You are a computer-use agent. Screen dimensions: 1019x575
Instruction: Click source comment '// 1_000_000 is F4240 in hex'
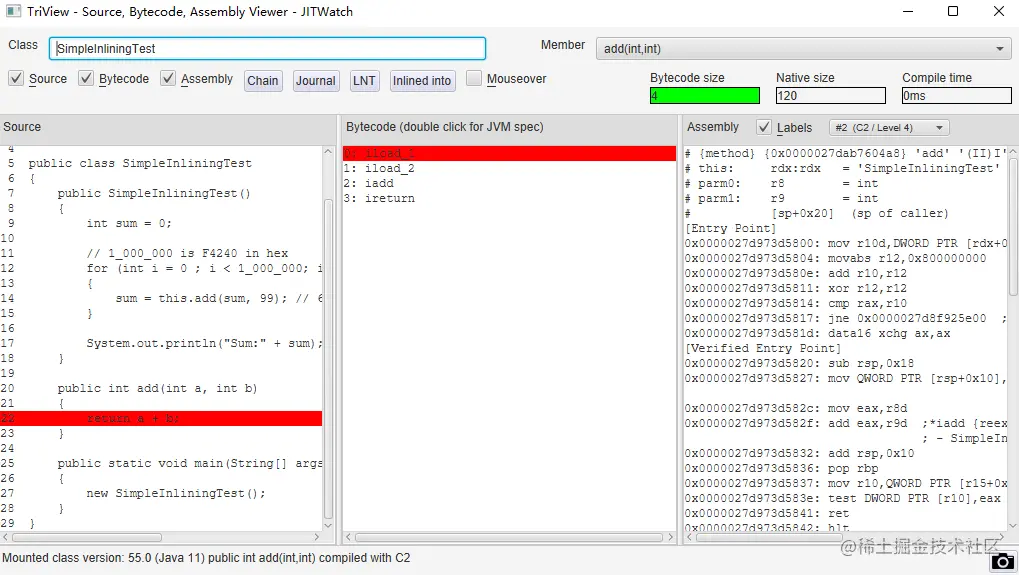[187, 253]
